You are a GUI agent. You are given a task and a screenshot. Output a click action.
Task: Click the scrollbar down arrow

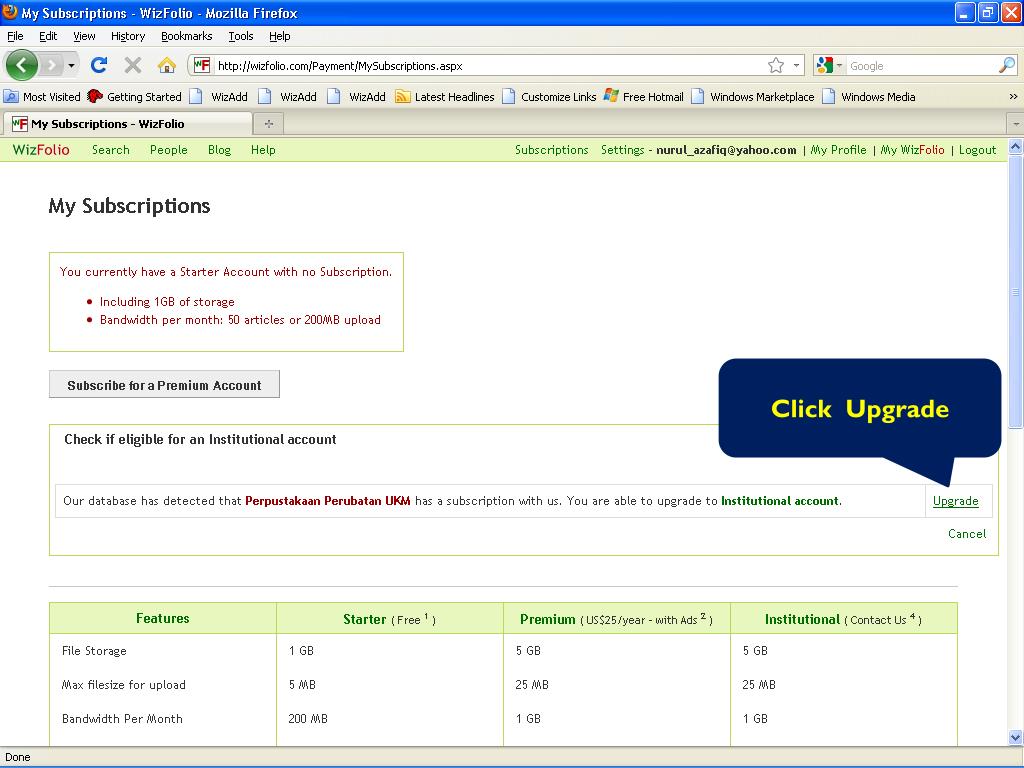[1016, 737]
